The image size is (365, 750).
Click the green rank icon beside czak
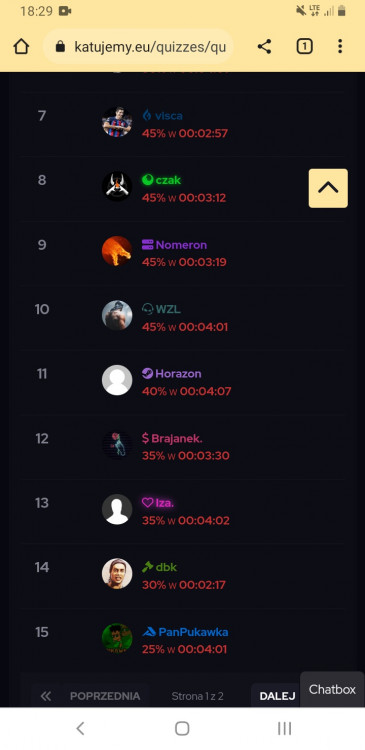click(x=147, y=180)
